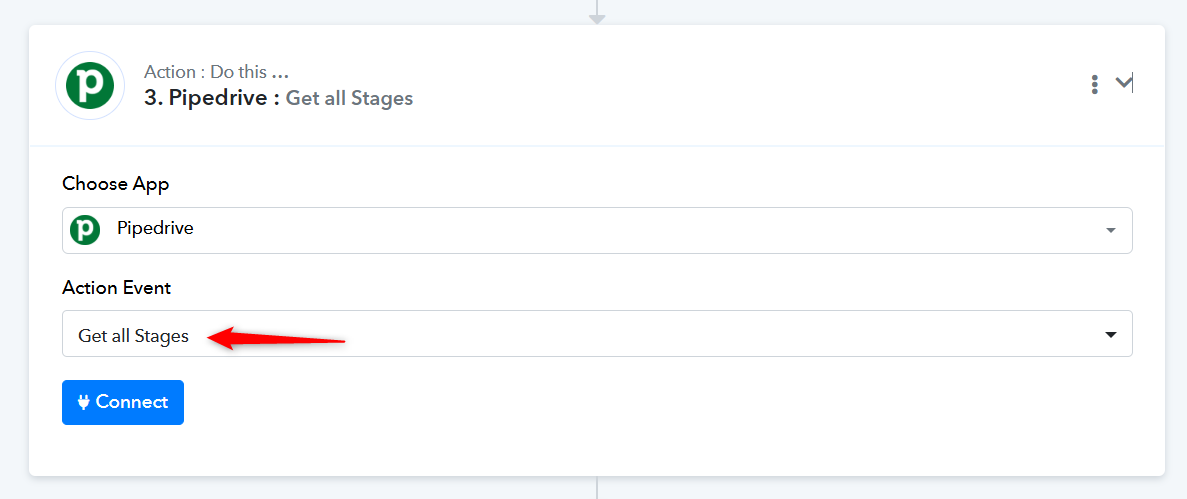Click the "Choose App" field label
The width and height of the screenshot is (1187, 499).
tap(116, 184)
